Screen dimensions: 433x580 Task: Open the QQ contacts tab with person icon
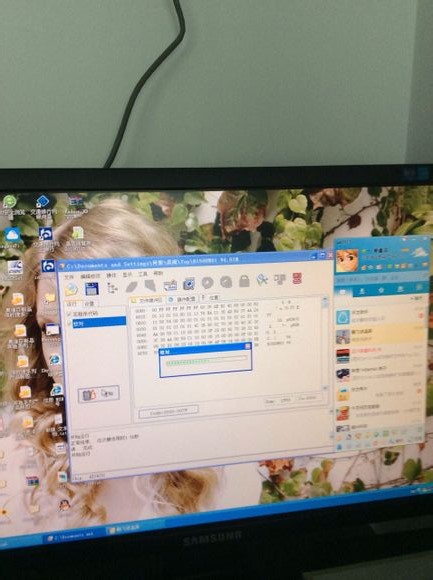(362, 291)
